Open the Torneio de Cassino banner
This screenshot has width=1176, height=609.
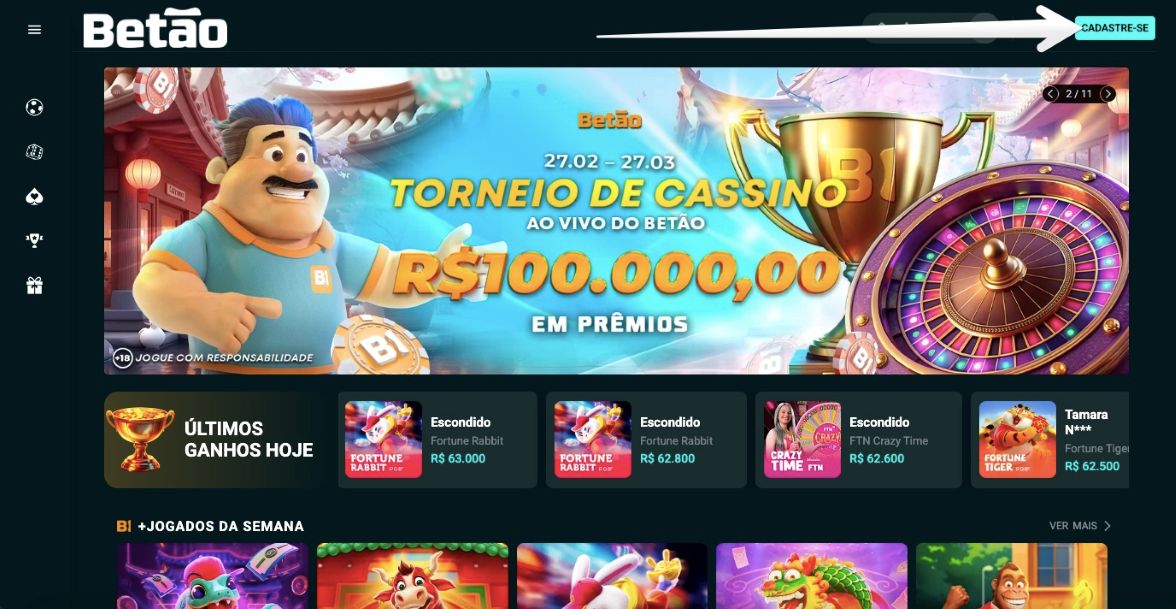(x=616, y=220)
